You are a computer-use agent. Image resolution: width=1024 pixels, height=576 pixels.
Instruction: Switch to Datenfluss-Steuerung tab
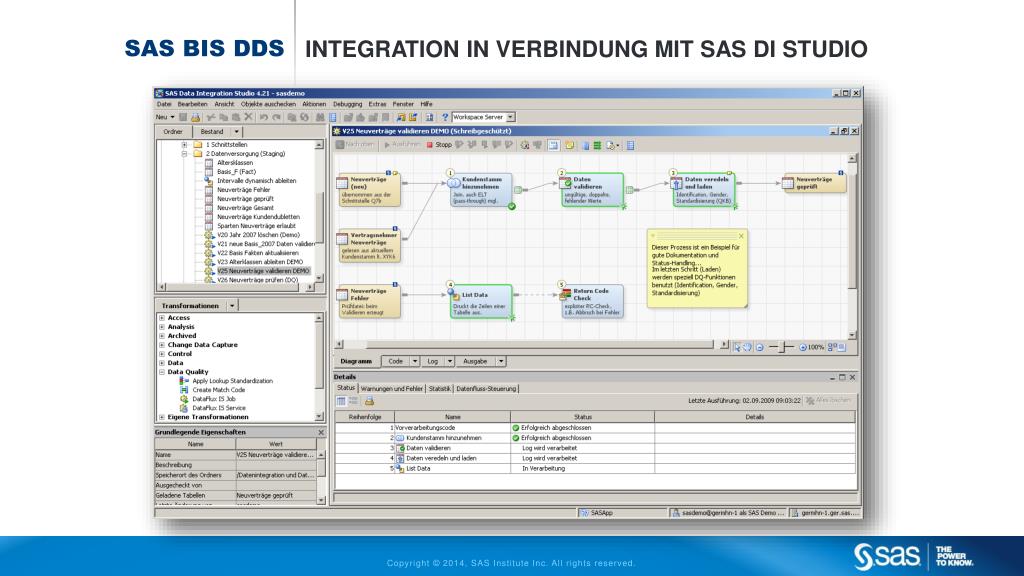(486, 389)
